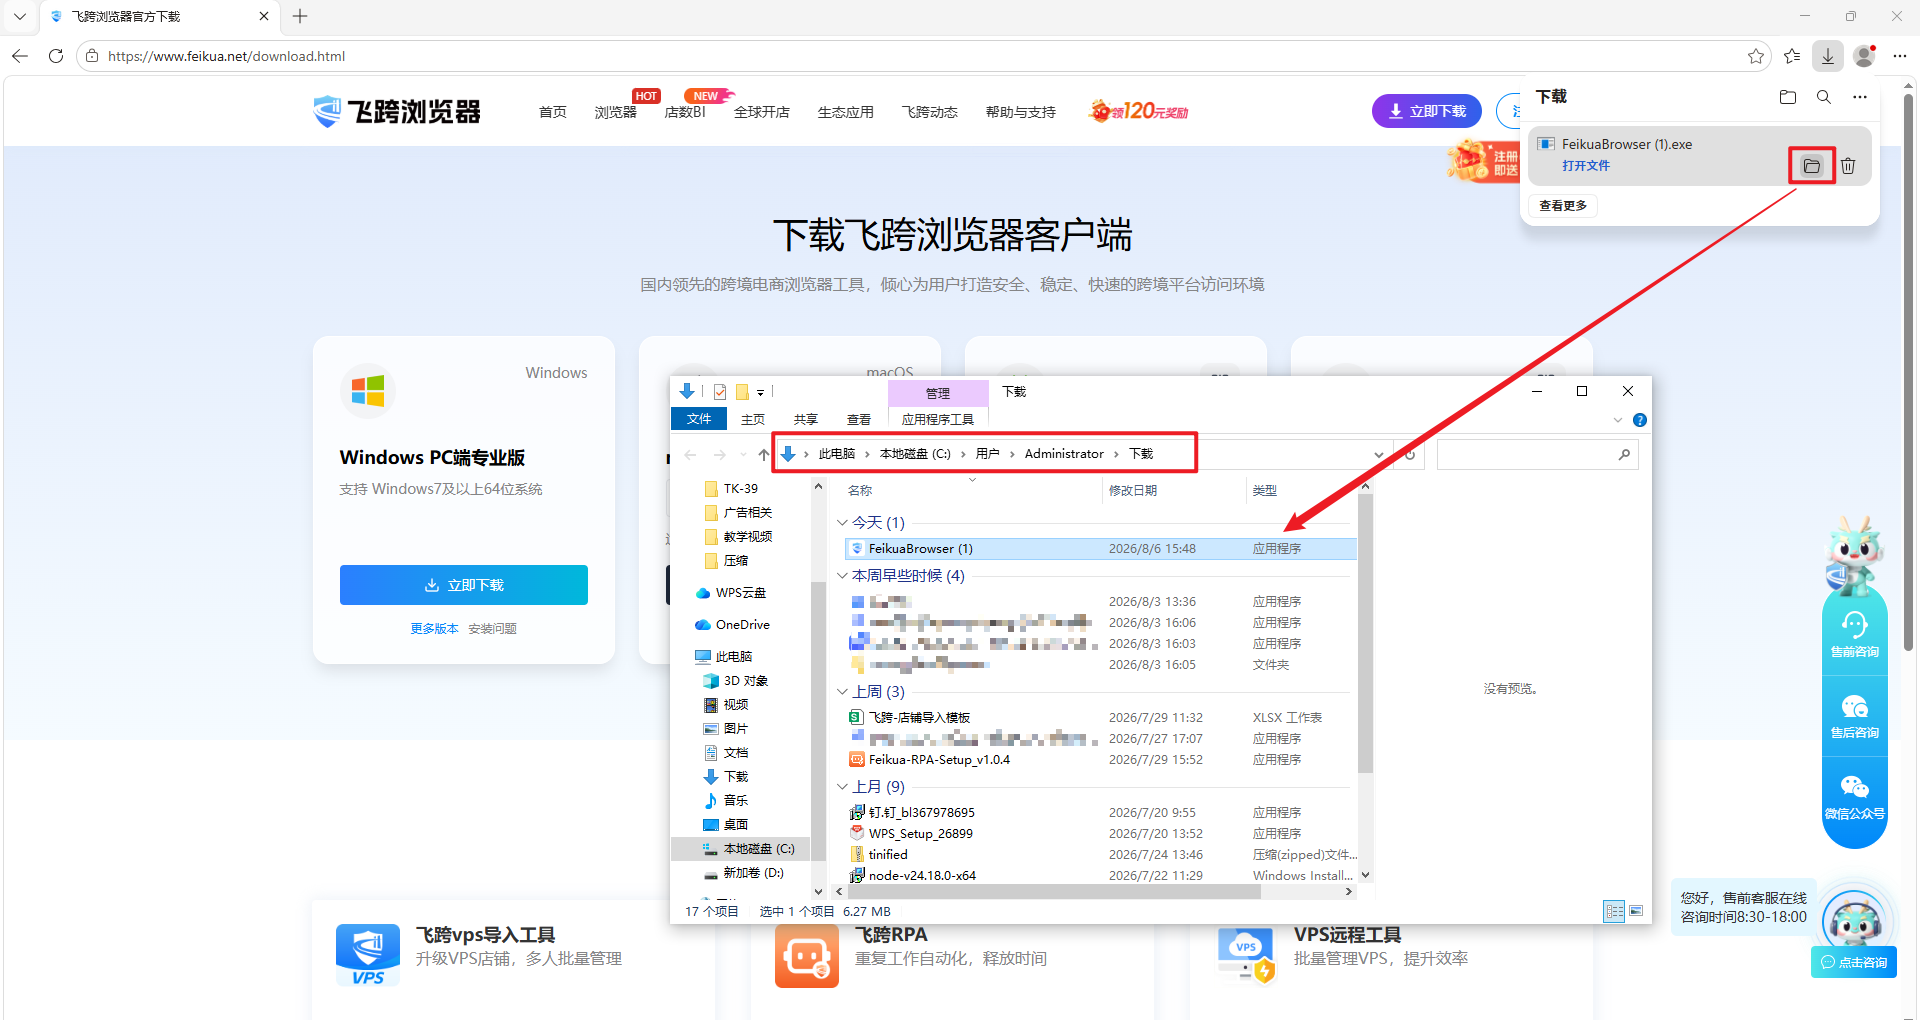Click the Explorer file list vertical scrollbar
The image size is (1920, 1020).
point(1366,635)
